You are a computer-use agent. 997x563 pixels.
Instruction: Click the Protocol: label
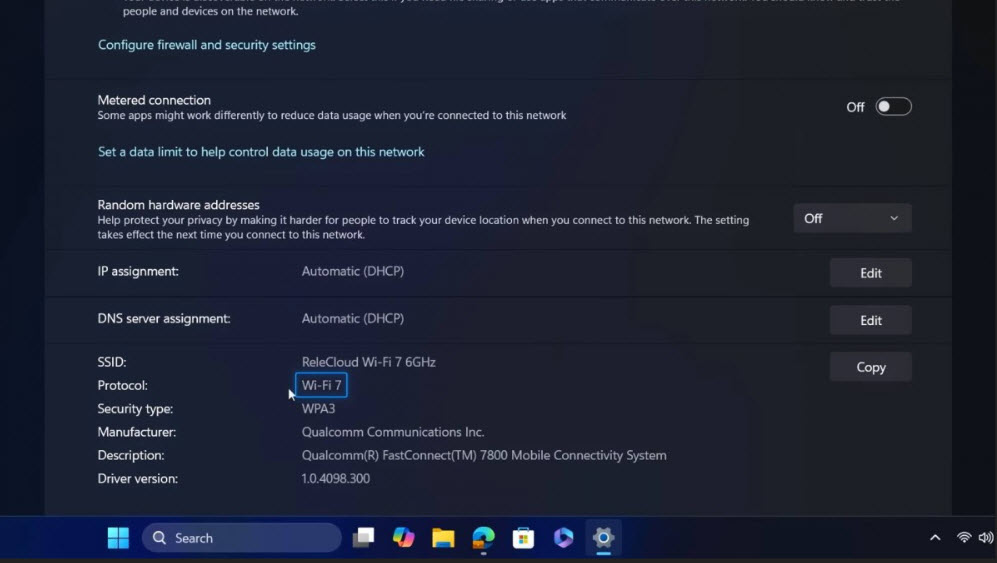pyautogui.click(x=122, y=386)
